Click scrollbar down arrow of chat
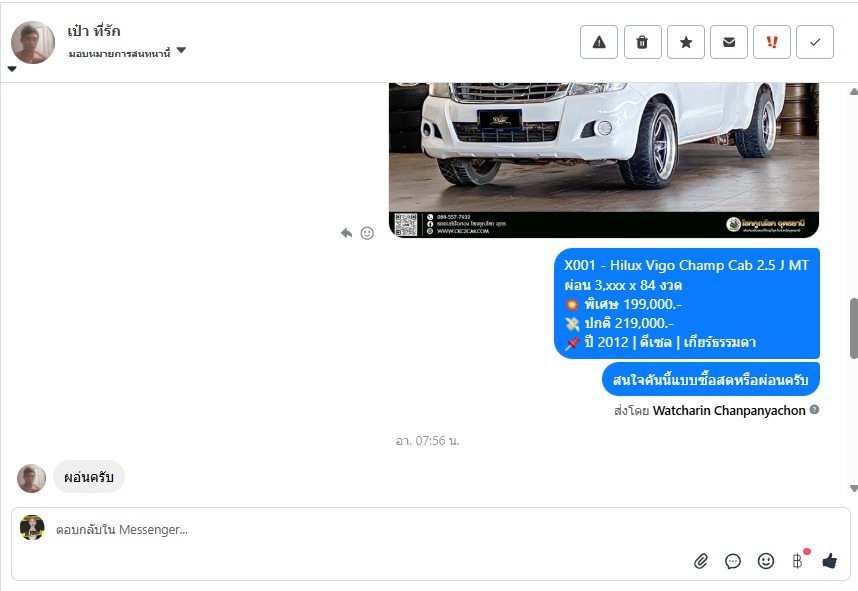The height and width of the screenshot is (591, 858). (854, 488)
